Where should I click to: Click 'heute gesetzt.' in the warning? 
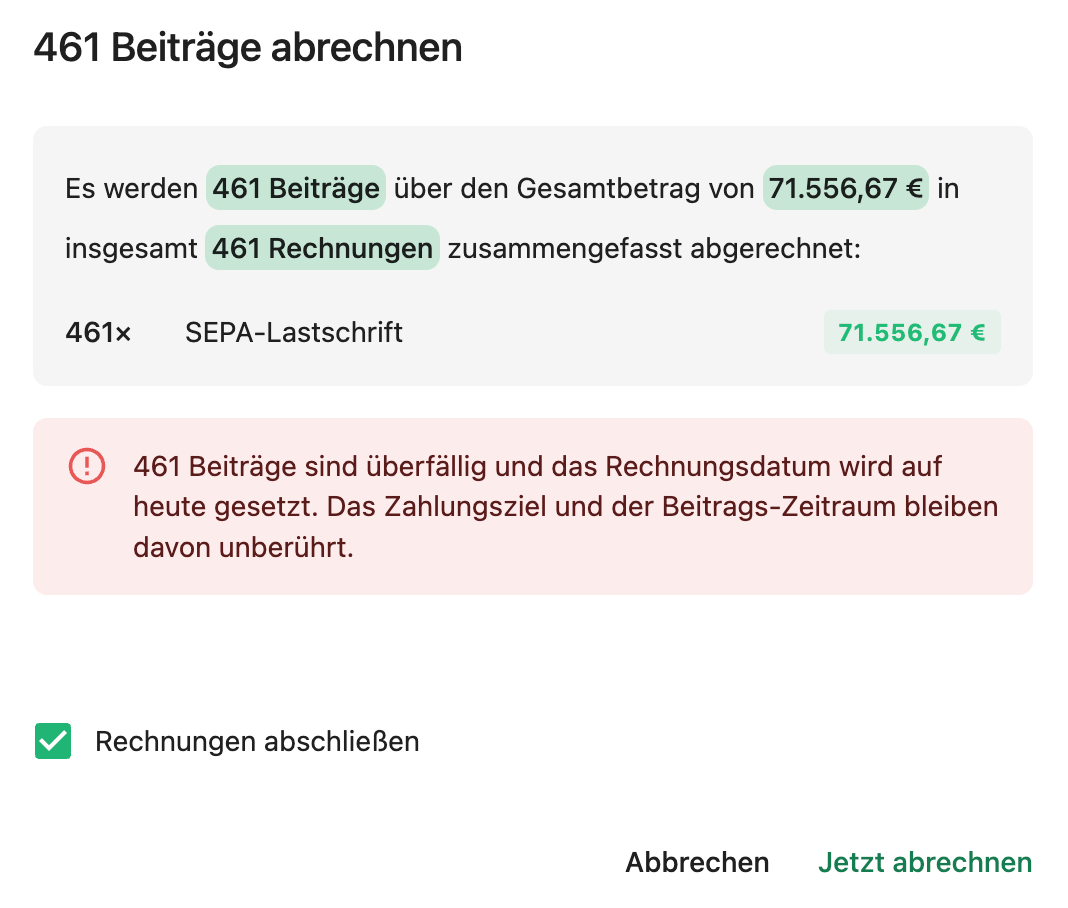click(x=226, y=507)
